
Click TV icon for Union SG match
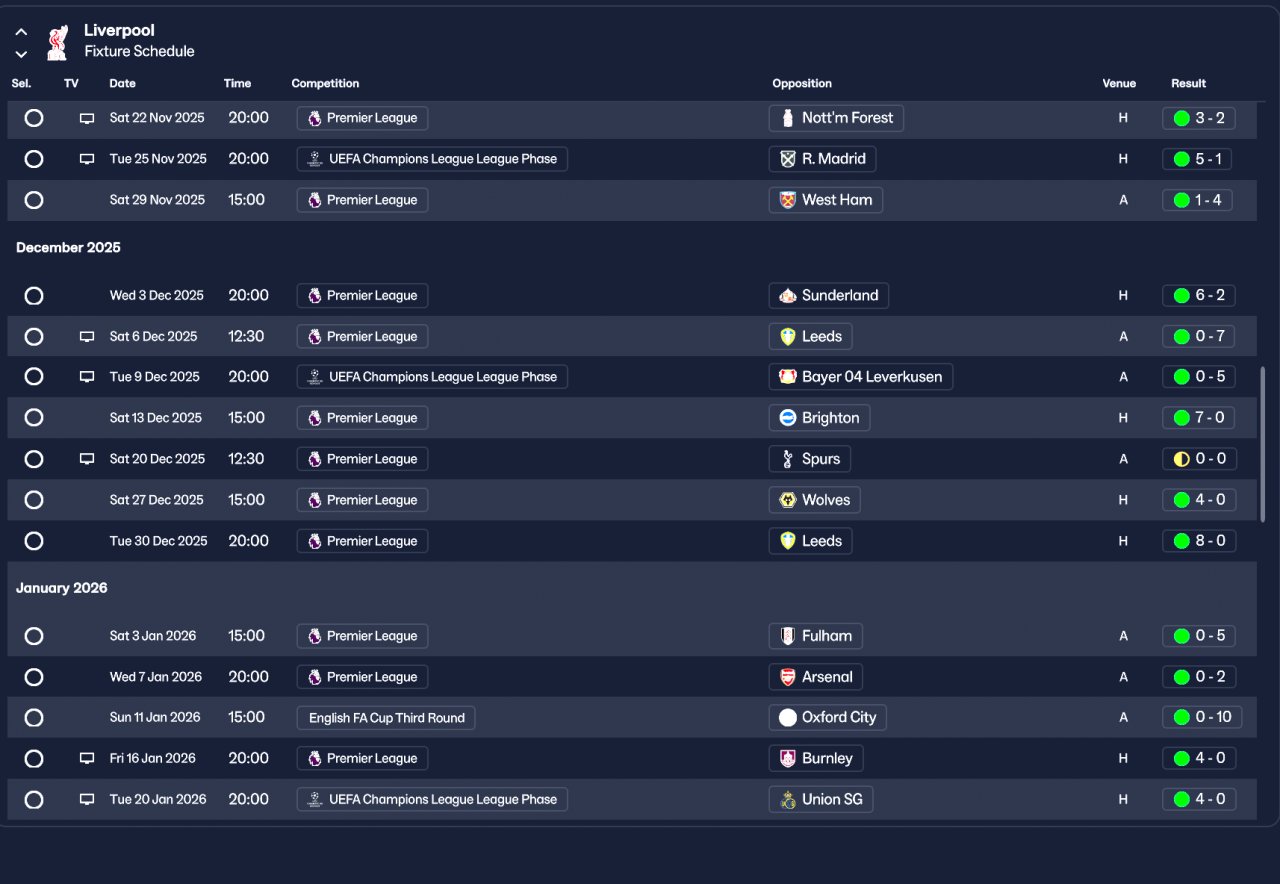[x=87, y=800]
